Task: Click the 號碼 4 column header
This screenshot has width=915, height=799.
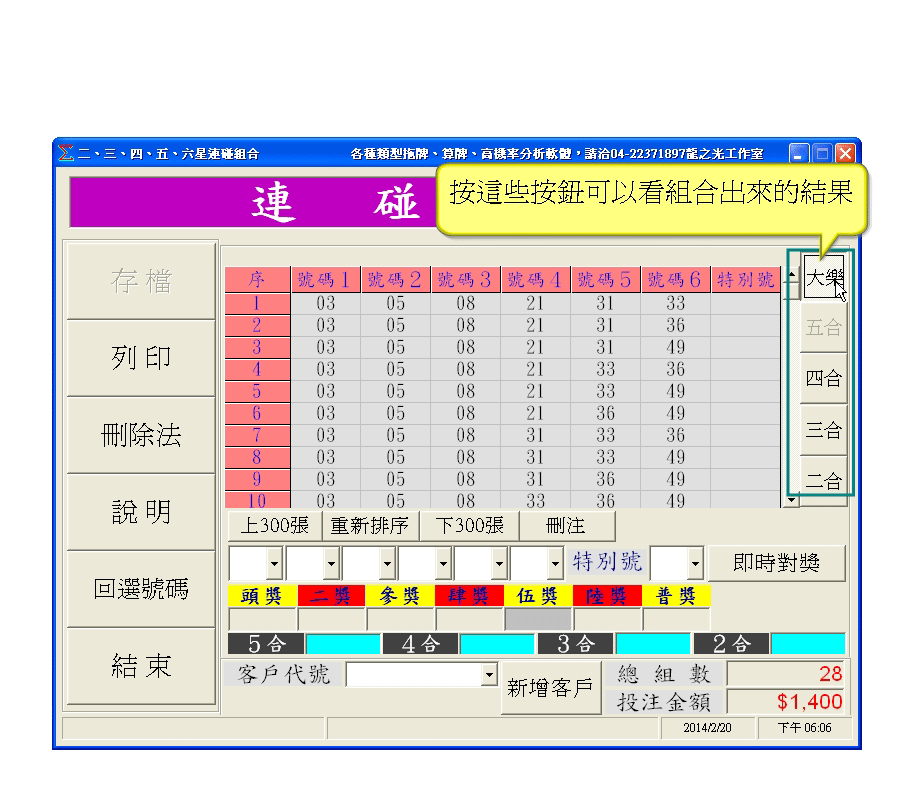Action: pyautogui.click(x=536, y=280)
